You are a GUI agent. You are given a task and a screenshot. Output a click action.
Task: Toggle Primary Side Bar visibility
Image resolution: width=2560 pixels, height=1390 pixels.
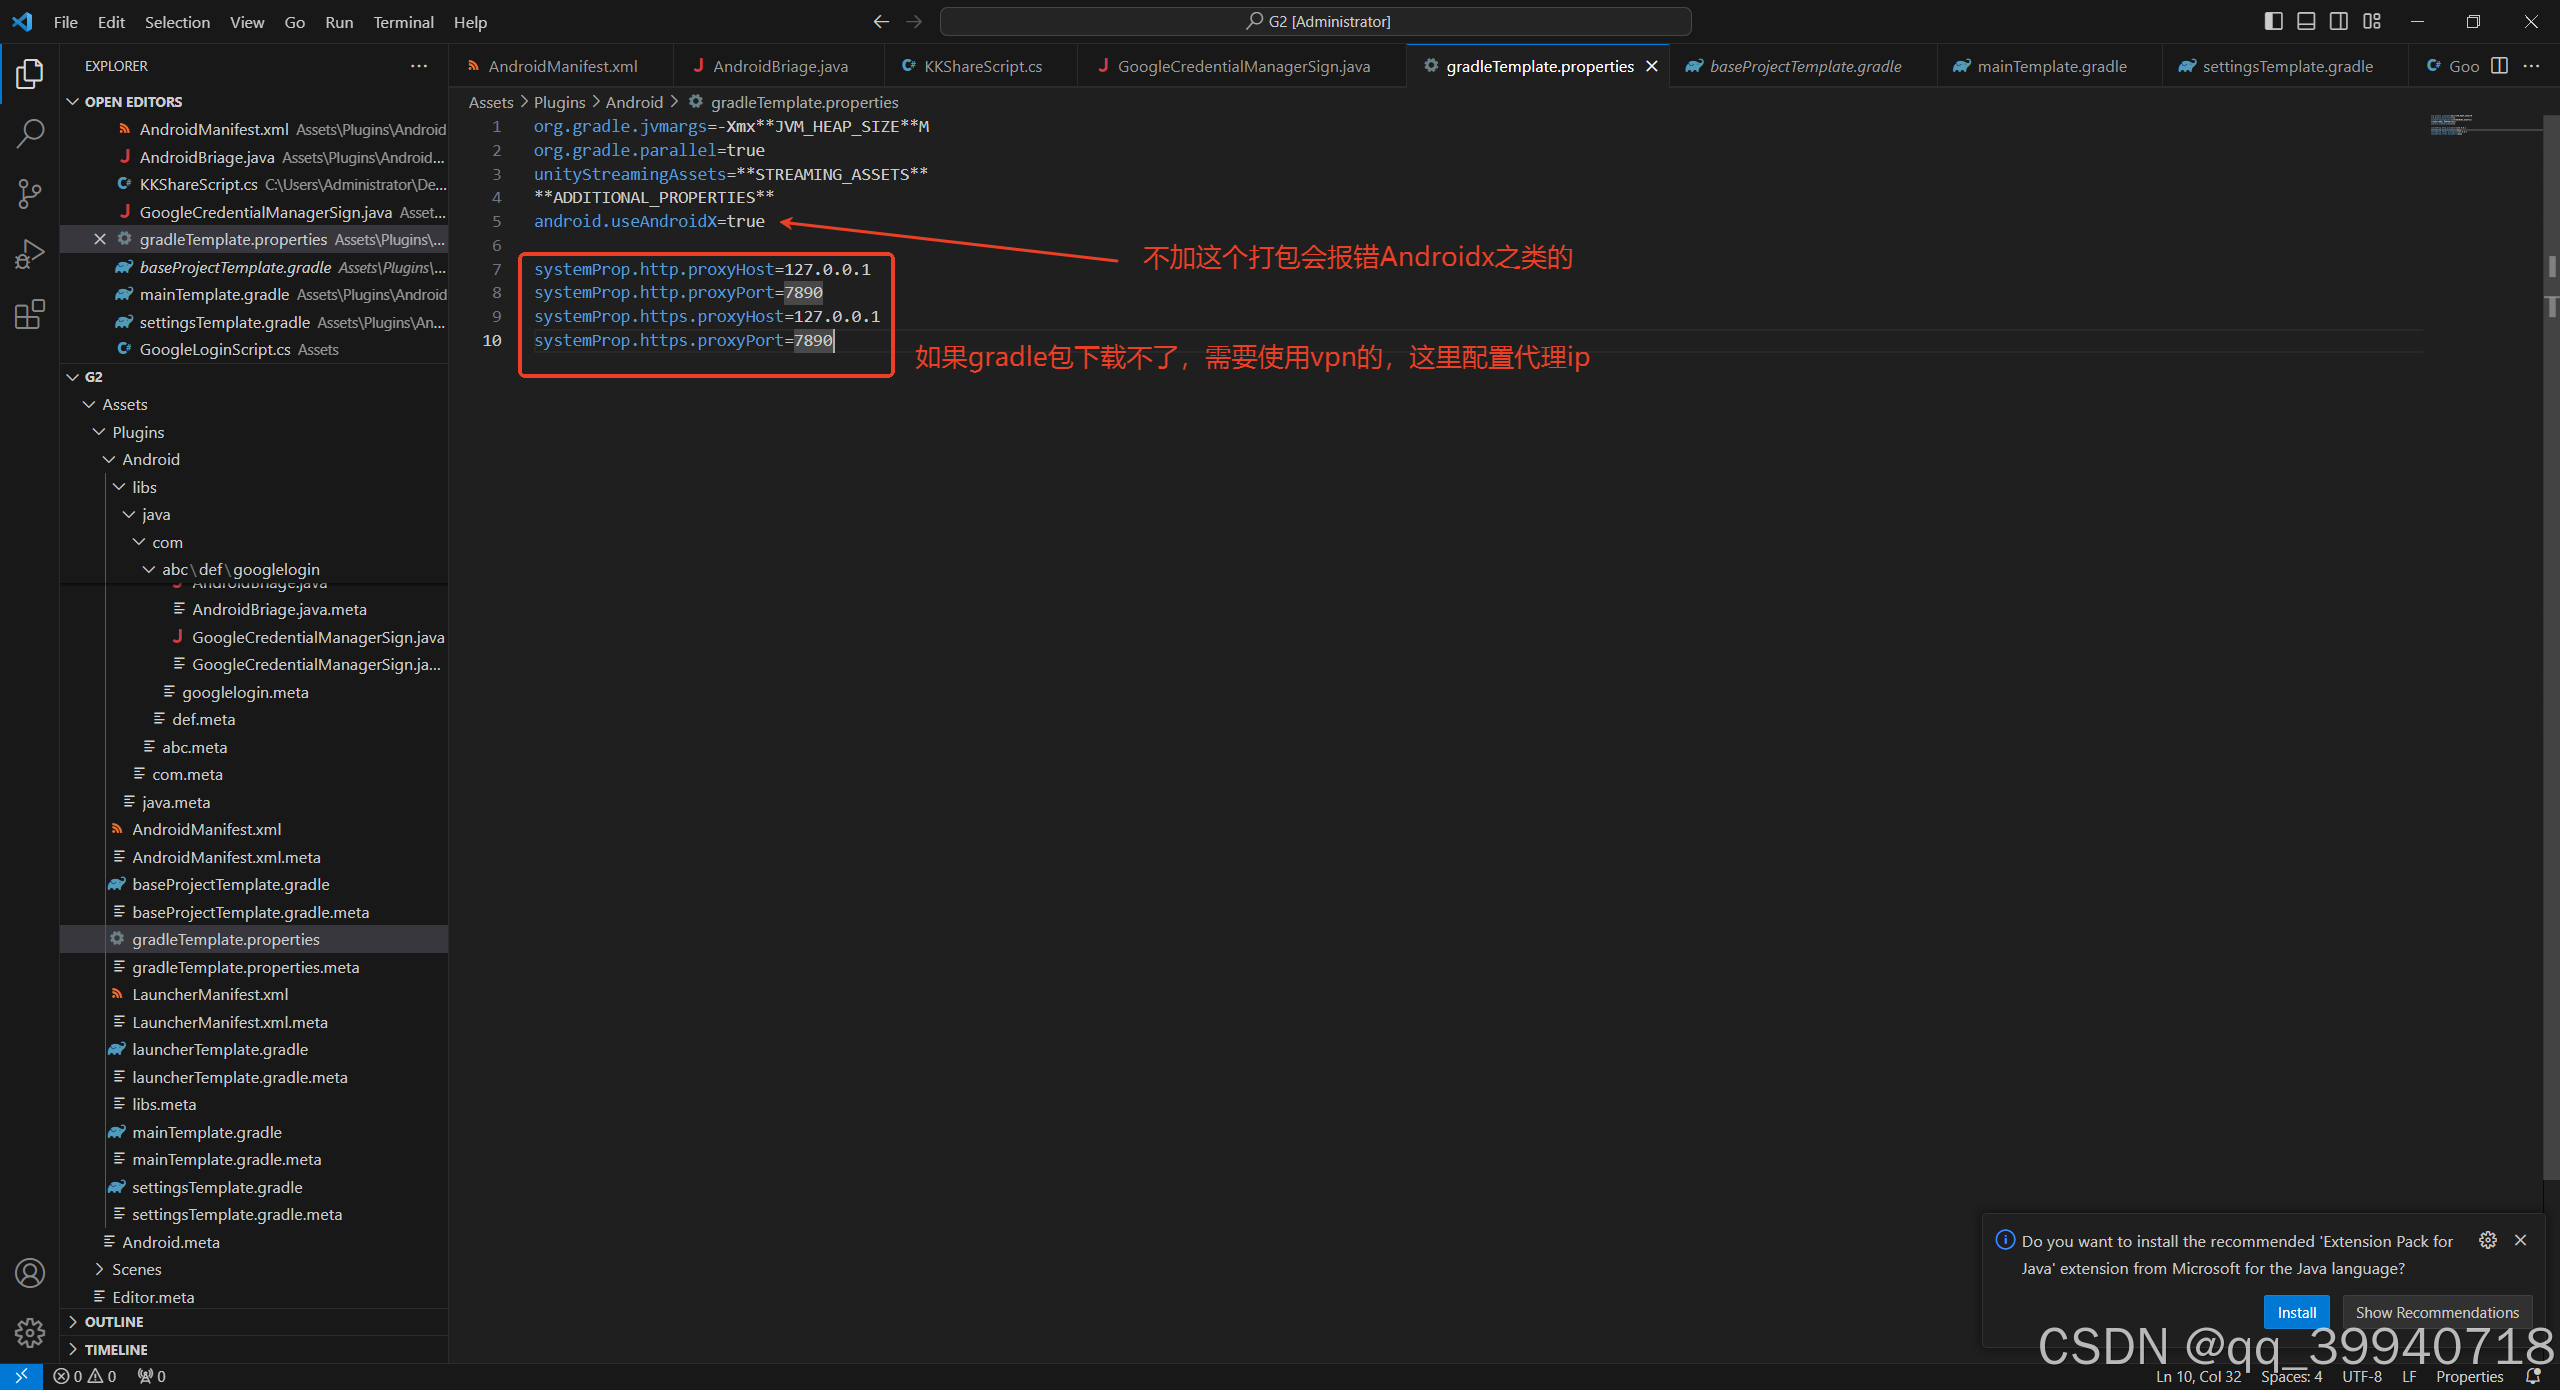pyautogui.click(x=2273, y=21)
